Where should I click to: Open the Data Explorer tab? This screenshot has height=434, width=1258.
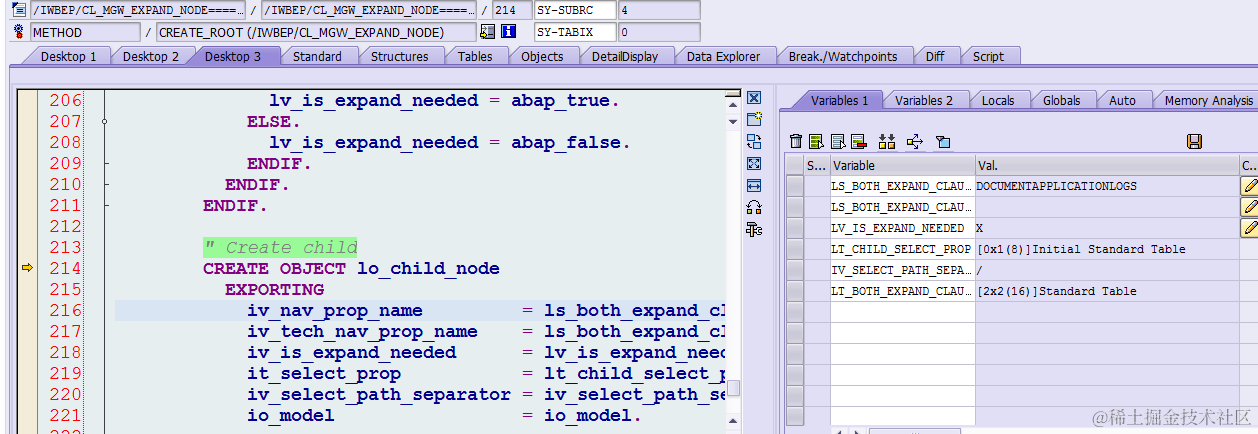point(723,56)
